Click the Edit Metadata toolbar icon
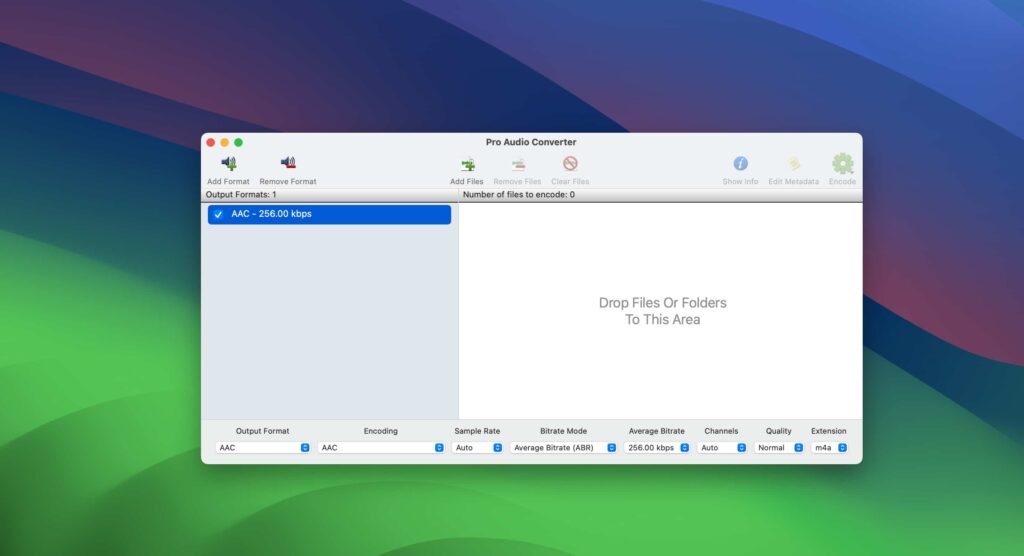Screen dimensions: 1024x556 [793, 163]
